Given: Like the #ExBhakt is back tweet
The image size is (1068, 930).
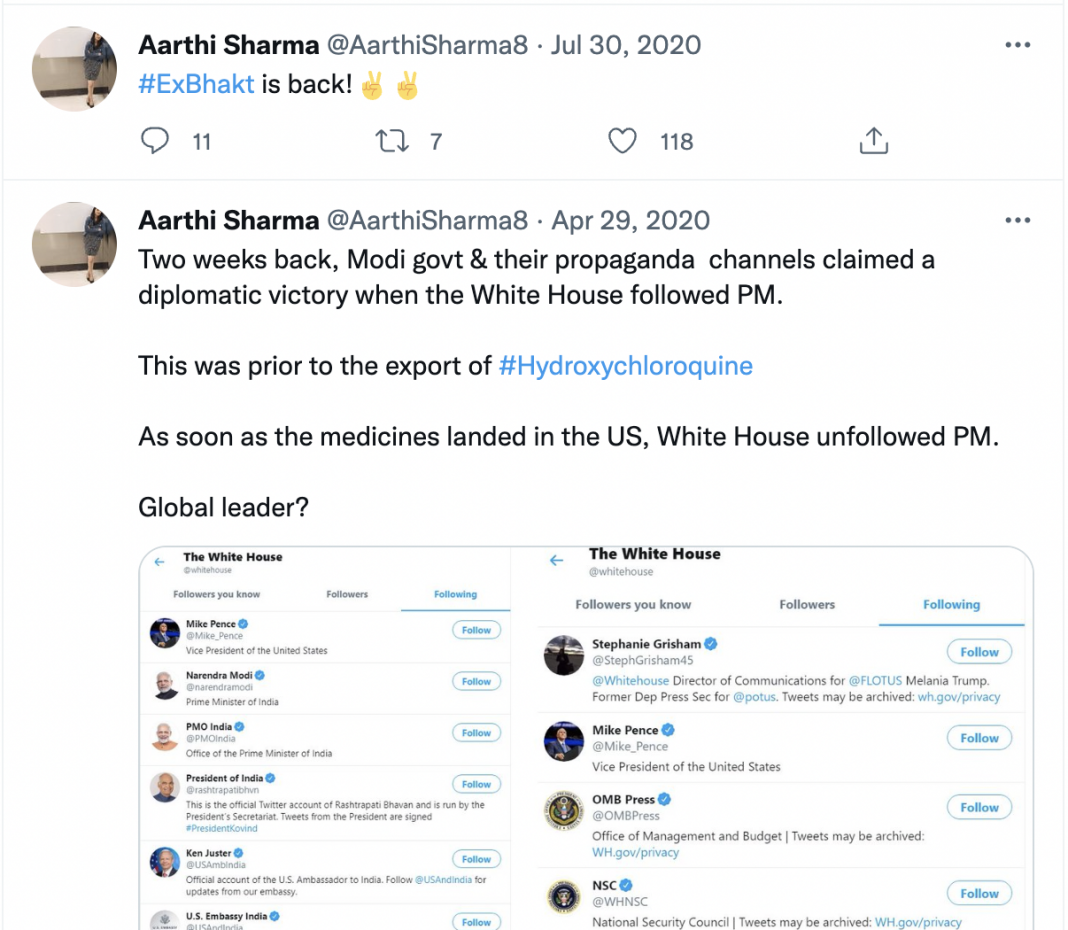Looking at the screenshot, I should tap(623, 142).
